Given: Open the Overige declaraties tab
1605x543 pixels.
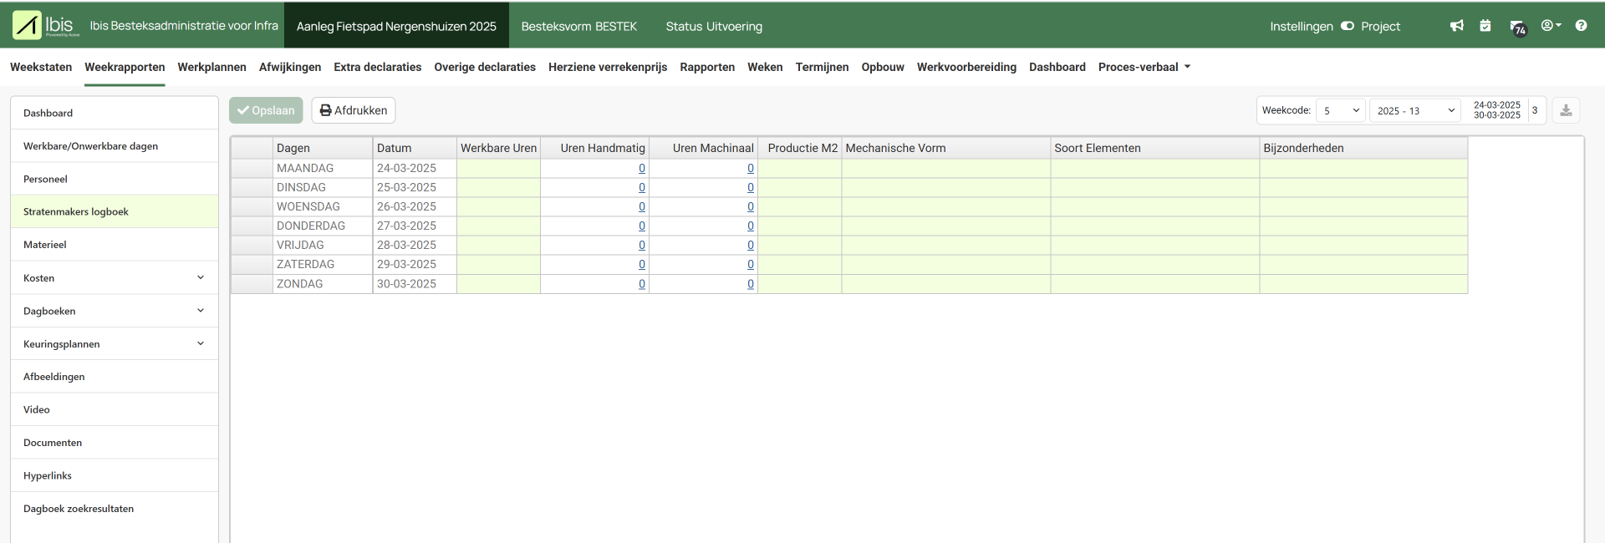Looking at the screenshot, I should [485, 67].
